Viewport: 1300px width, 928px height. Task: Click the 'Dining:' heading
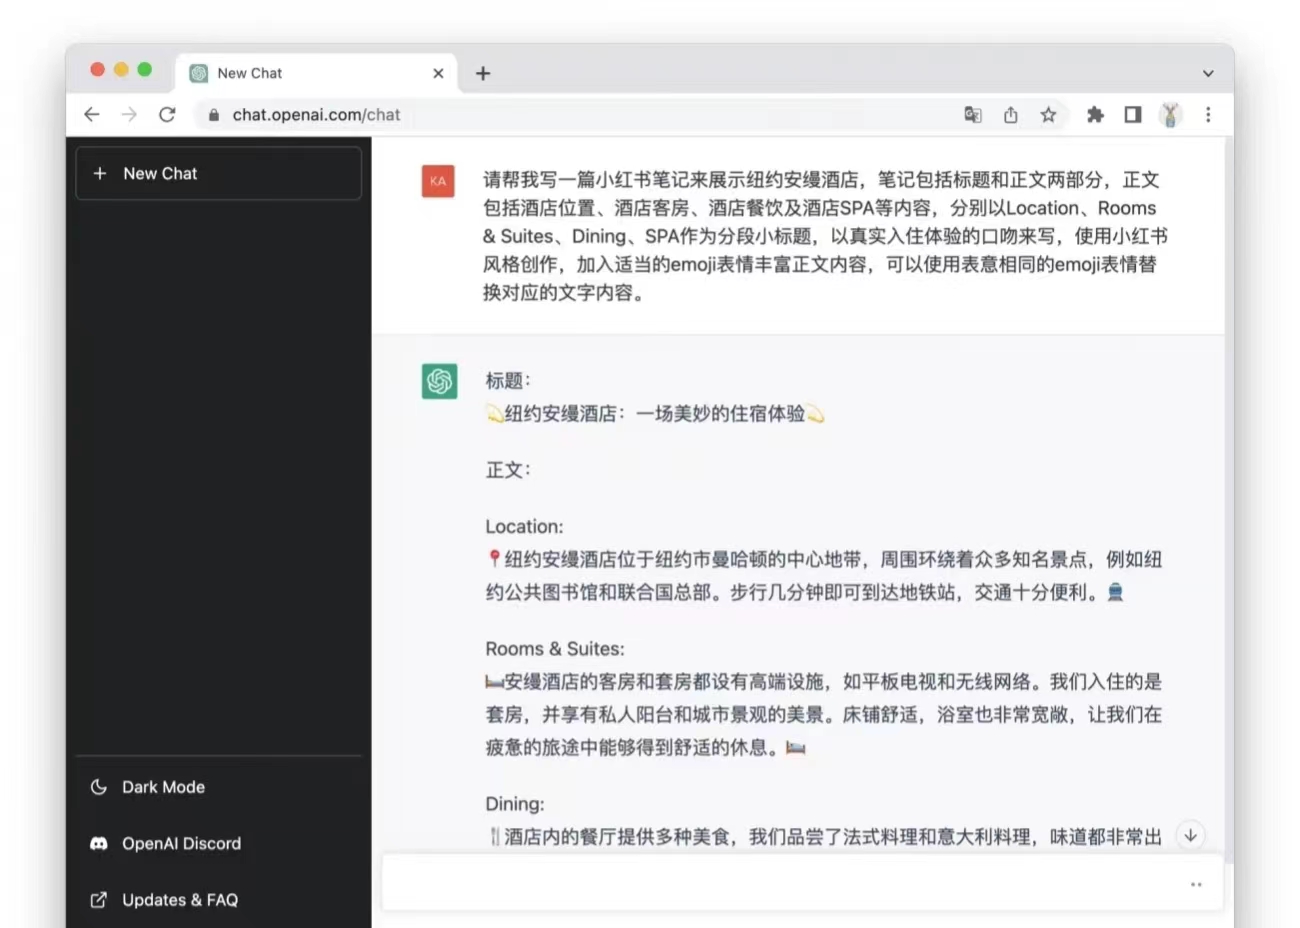point(515,804)
